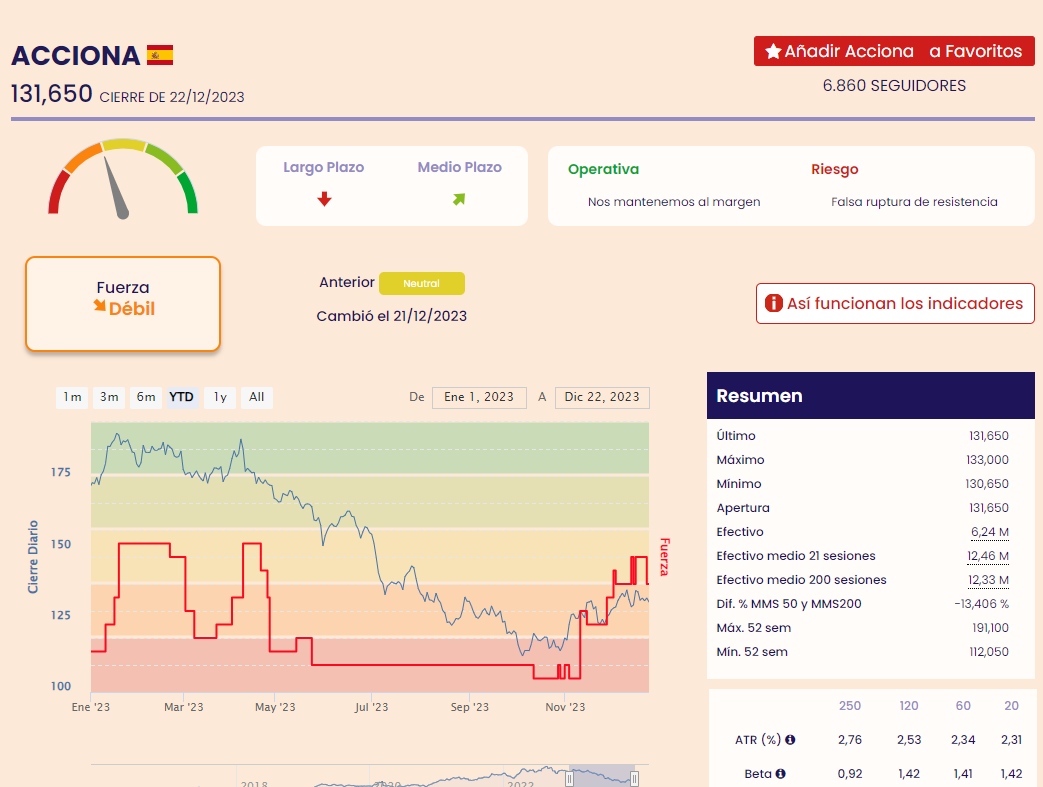
Task: Click the right handle of chart navigator
Action: click(x=635, y=778)
